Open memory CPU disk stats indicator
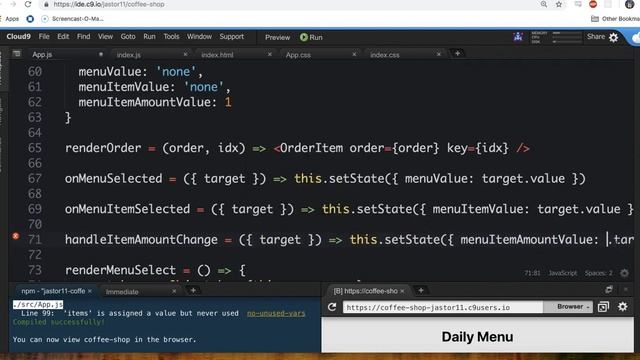The width and height of the screenshot is (640, 360). (556, 37)
